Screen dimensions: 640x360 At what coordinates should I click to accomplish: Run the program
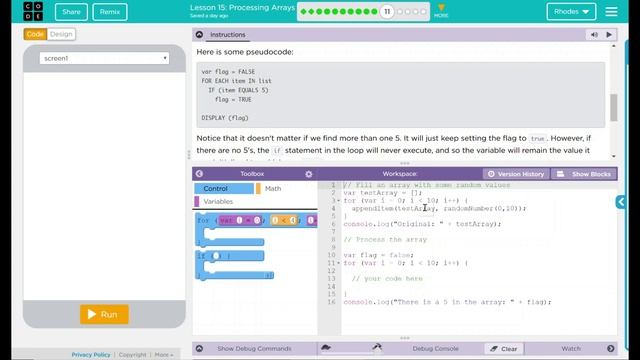(104, 314)
